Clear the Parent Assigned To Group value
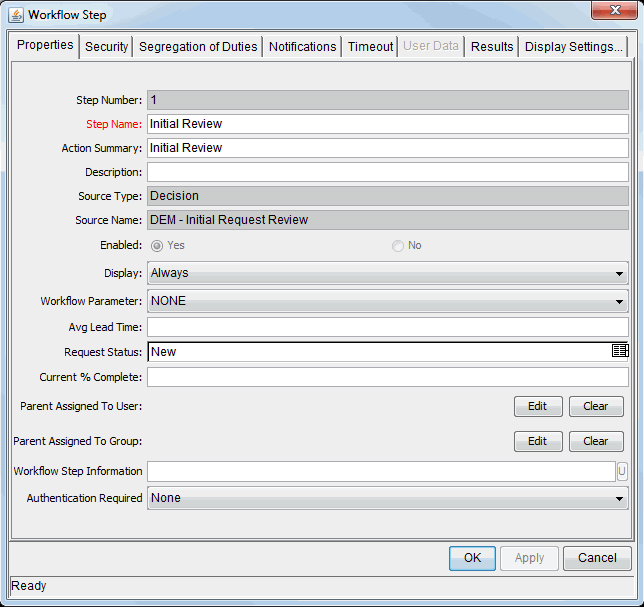The height and width of the screenshot is (607, 644). coord(596,441)
